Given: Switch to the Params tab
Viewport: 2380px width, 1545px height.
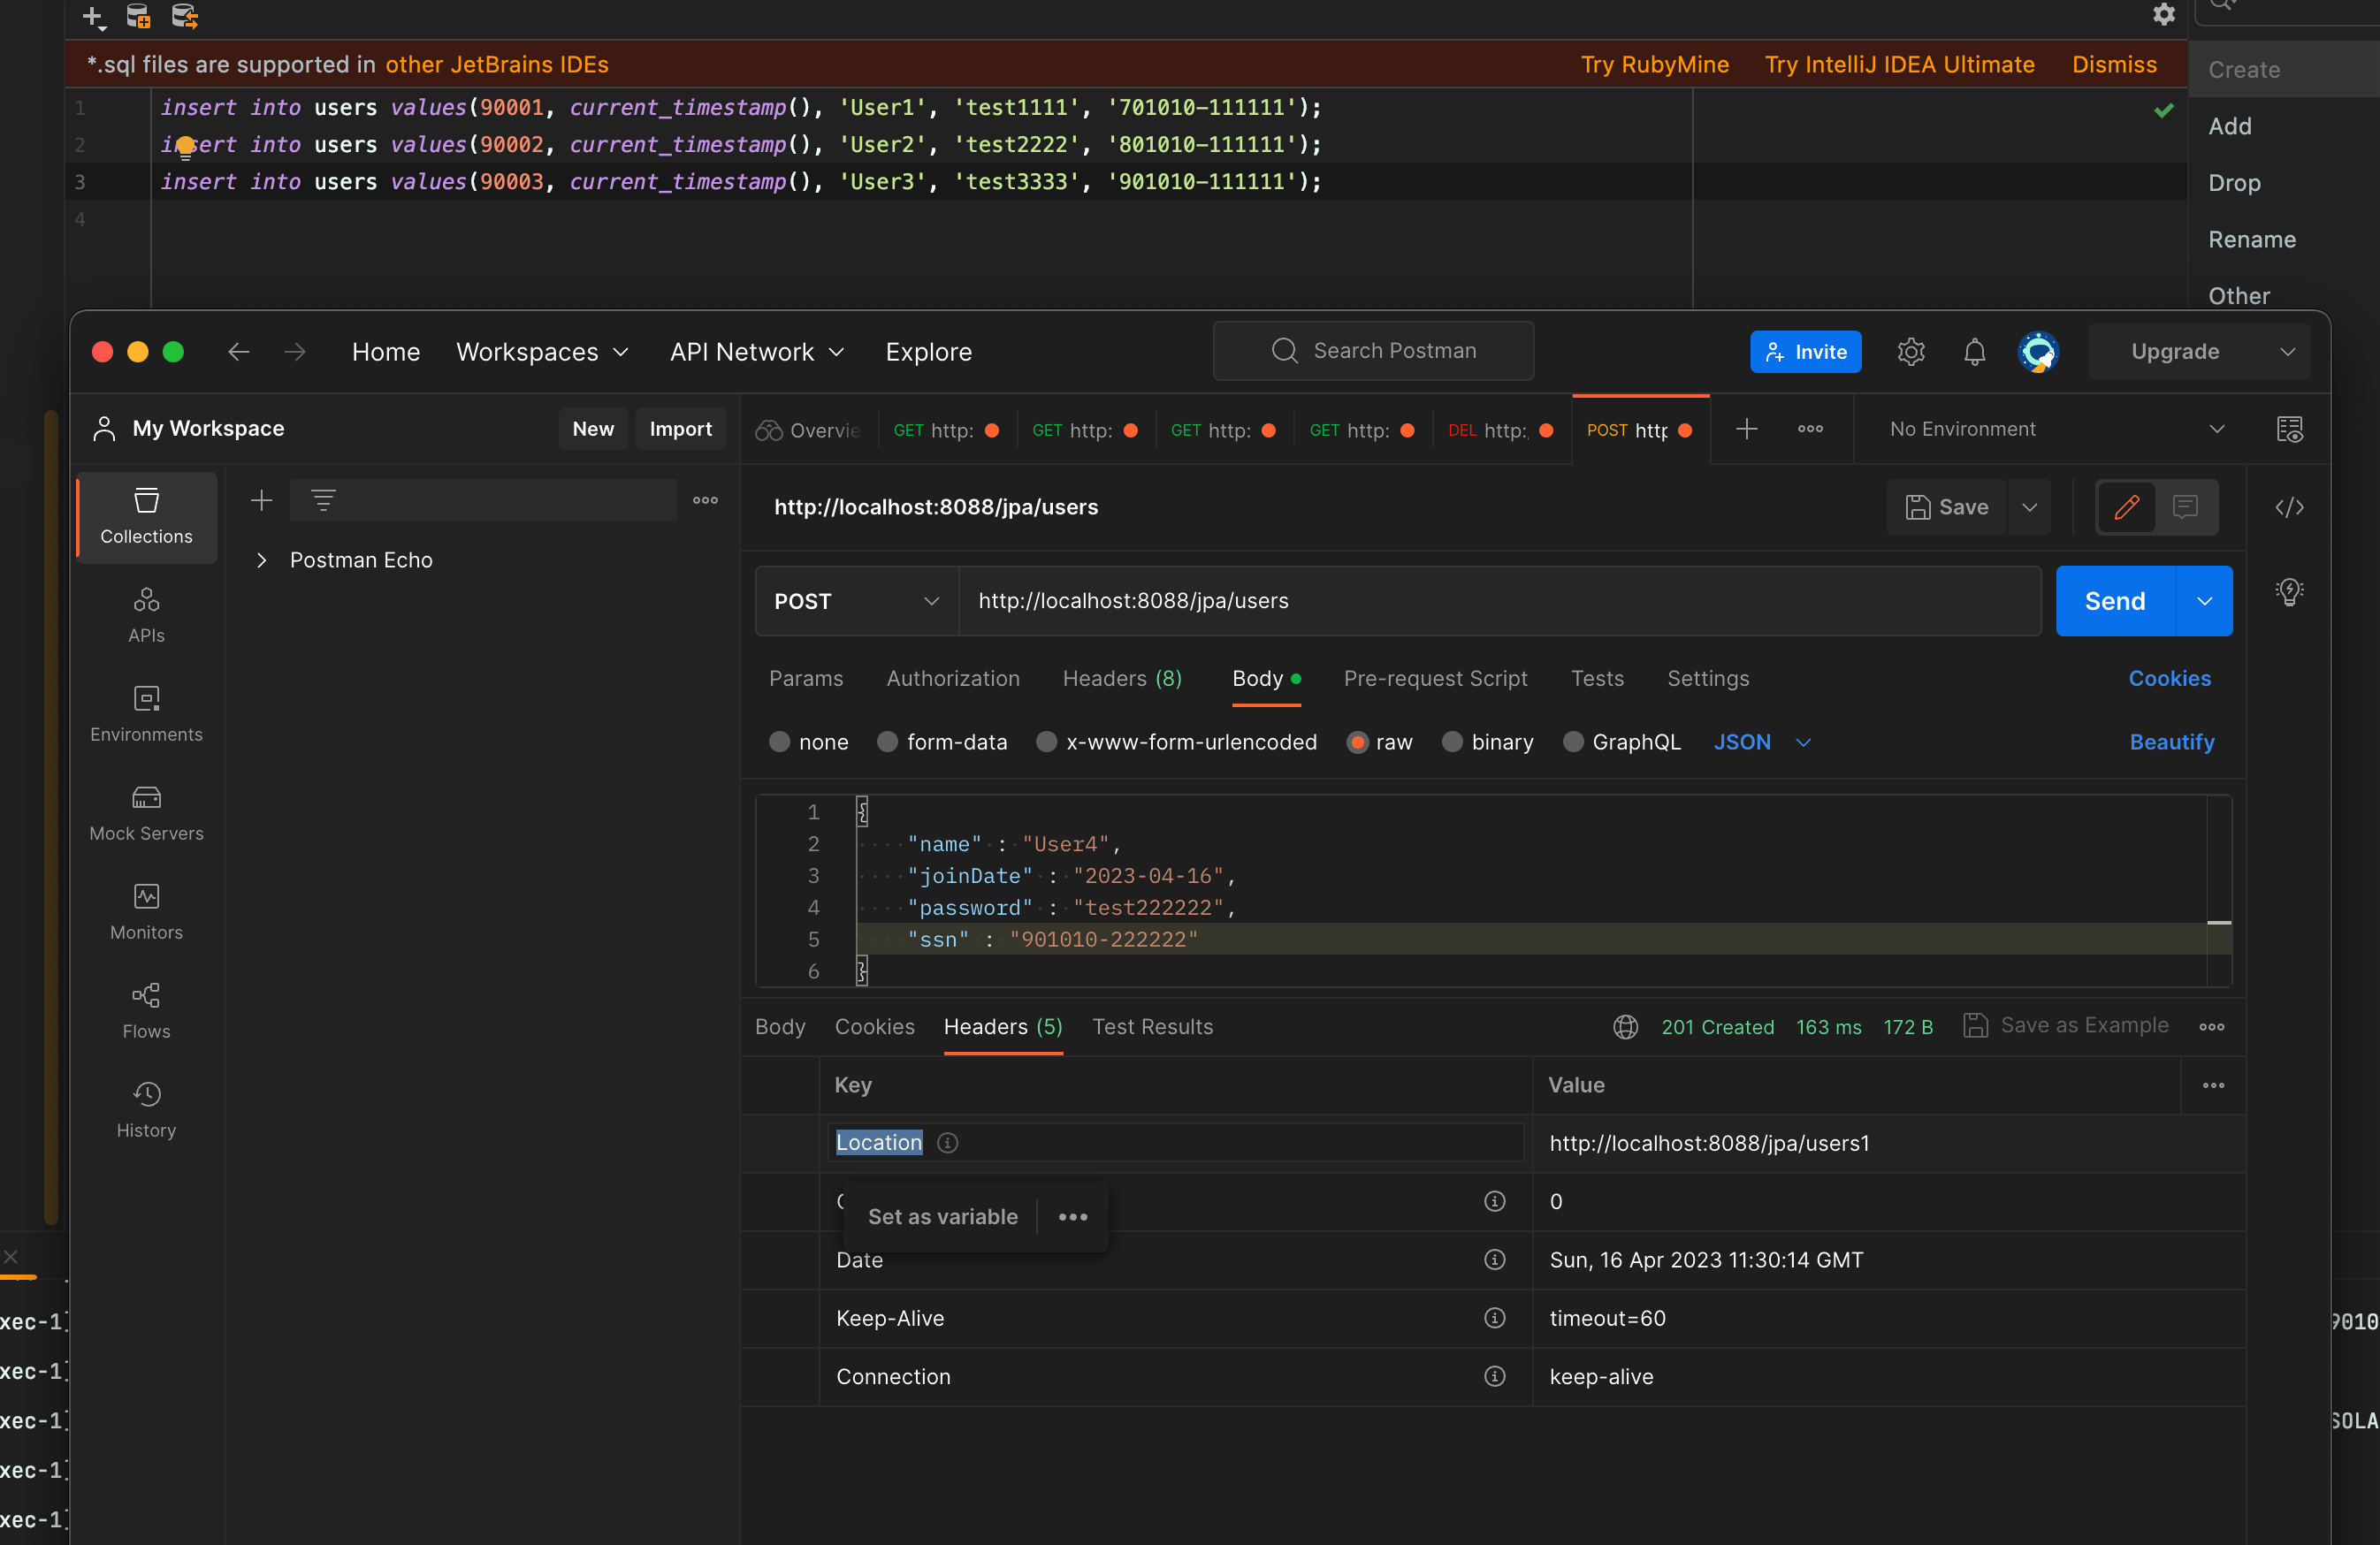Looking at the screenshot, I should (x=806, y=678).
